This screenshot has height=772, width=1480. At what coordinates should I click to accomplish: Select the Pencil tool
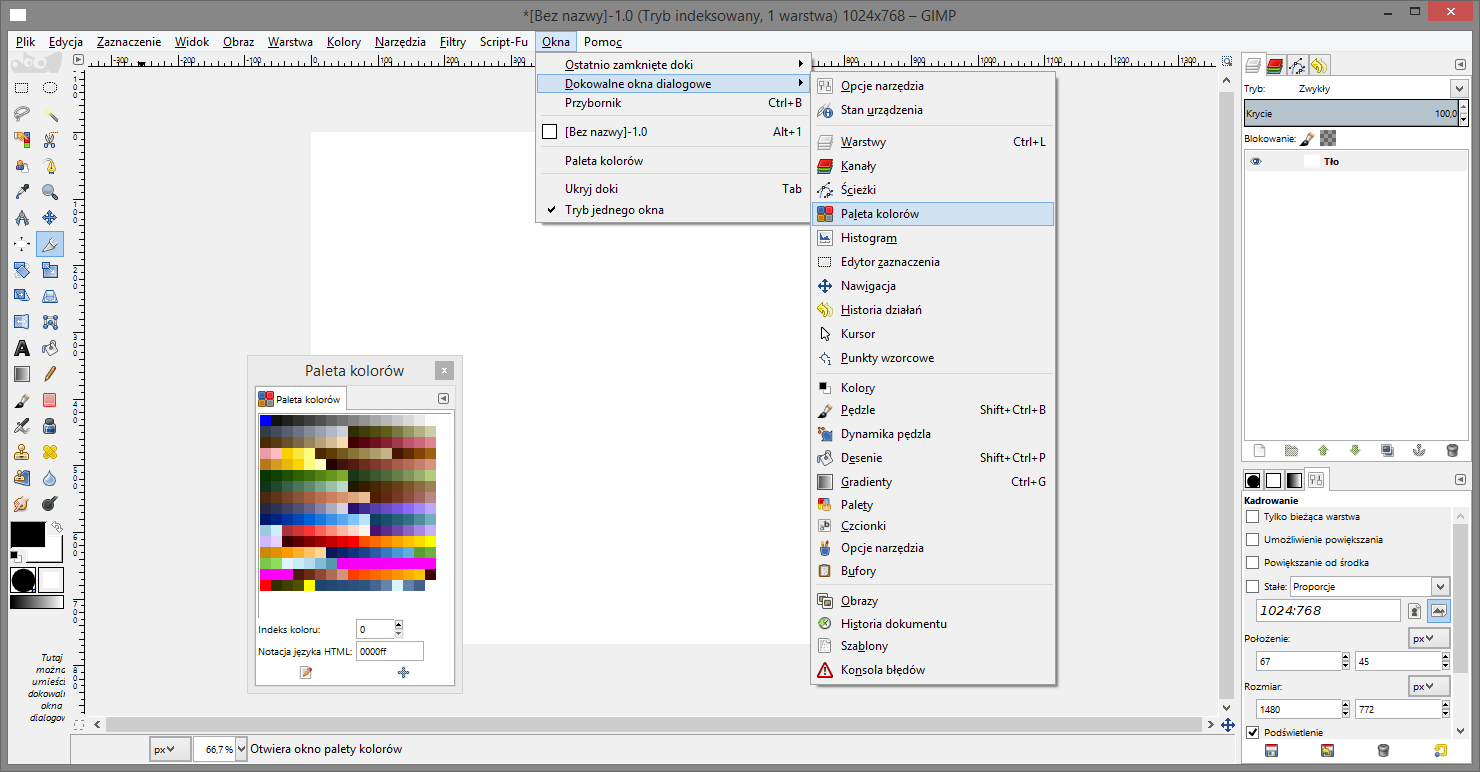click(x=49, y=374)
